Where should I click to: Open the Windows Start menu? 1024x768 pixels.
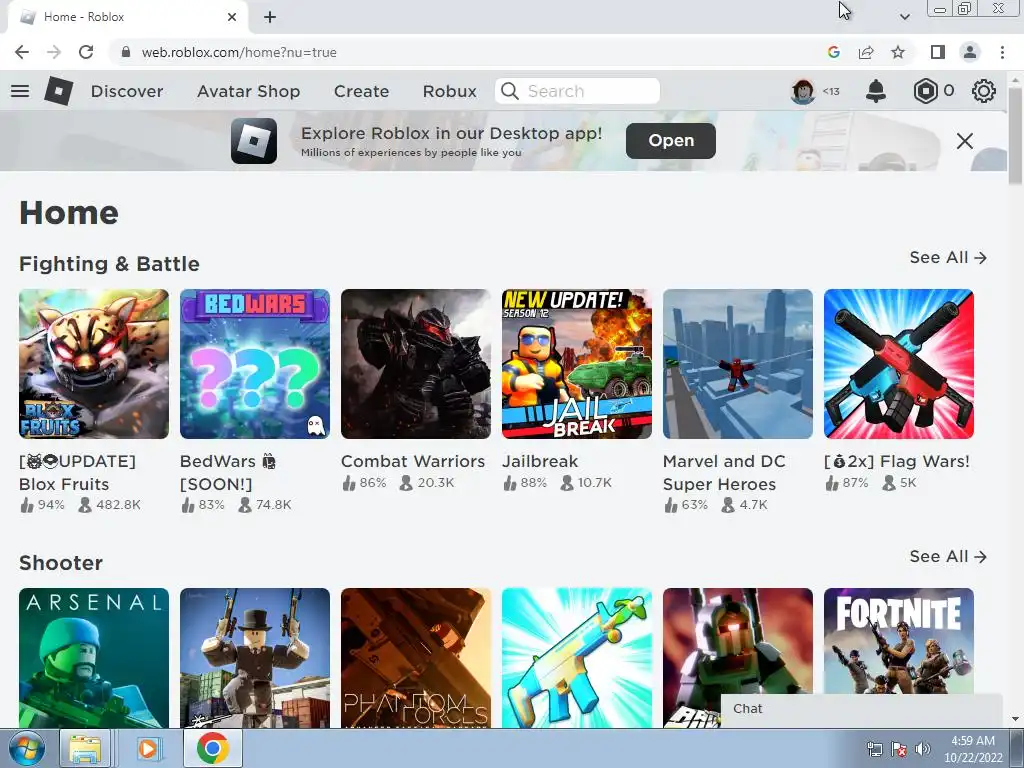click(x=26, y=748)
